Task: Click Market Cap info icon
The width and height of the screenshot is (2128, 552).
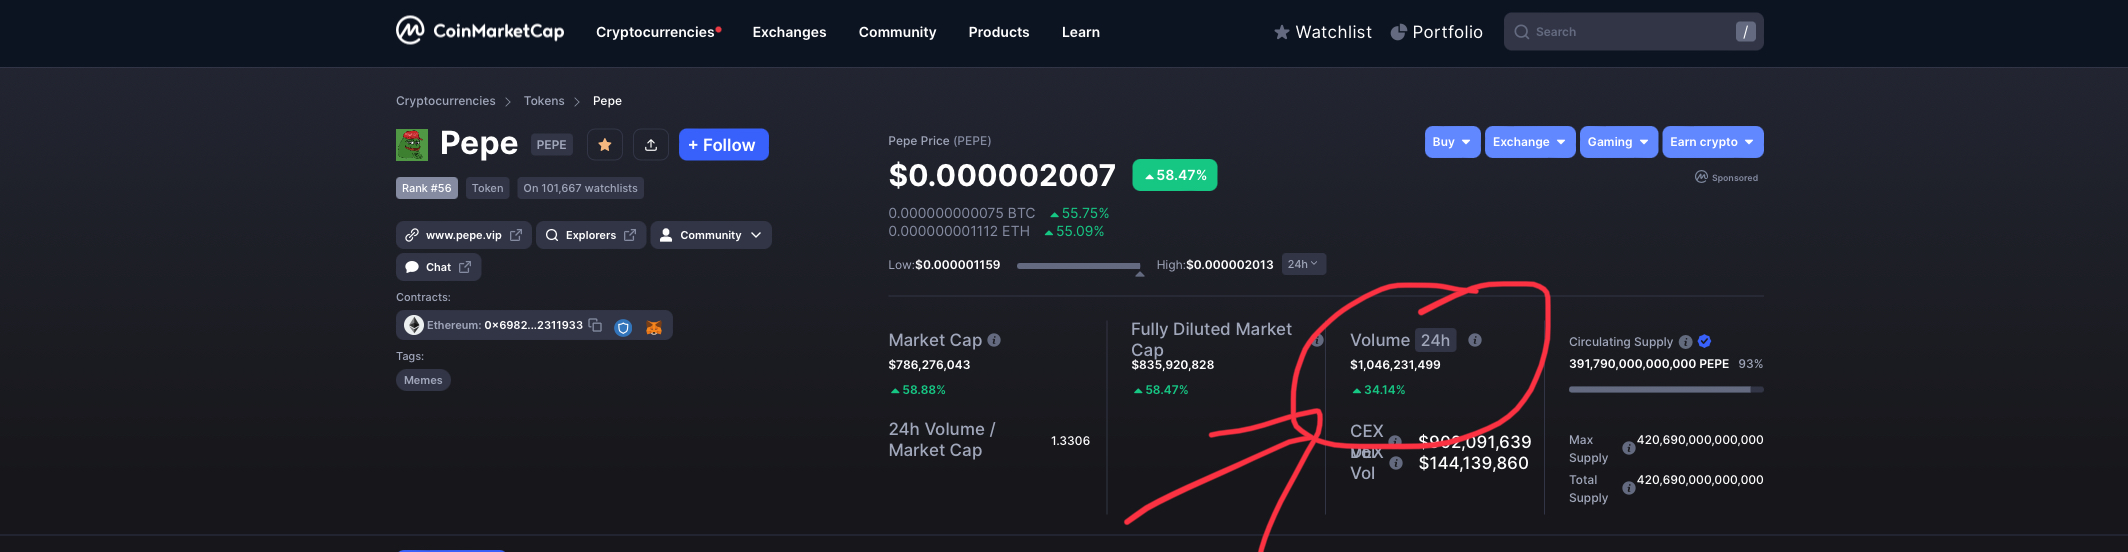Action: [994, 340]
